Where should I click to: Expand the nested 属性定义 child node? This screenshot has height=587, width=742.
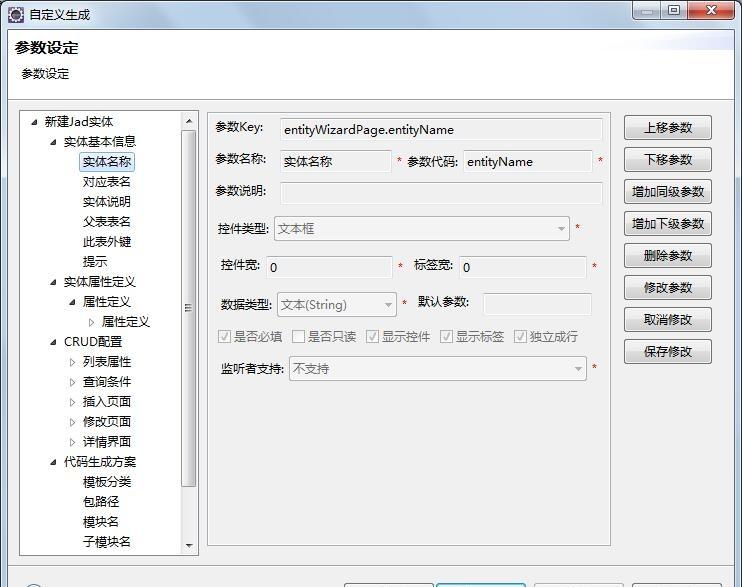[x=91, y=322]
